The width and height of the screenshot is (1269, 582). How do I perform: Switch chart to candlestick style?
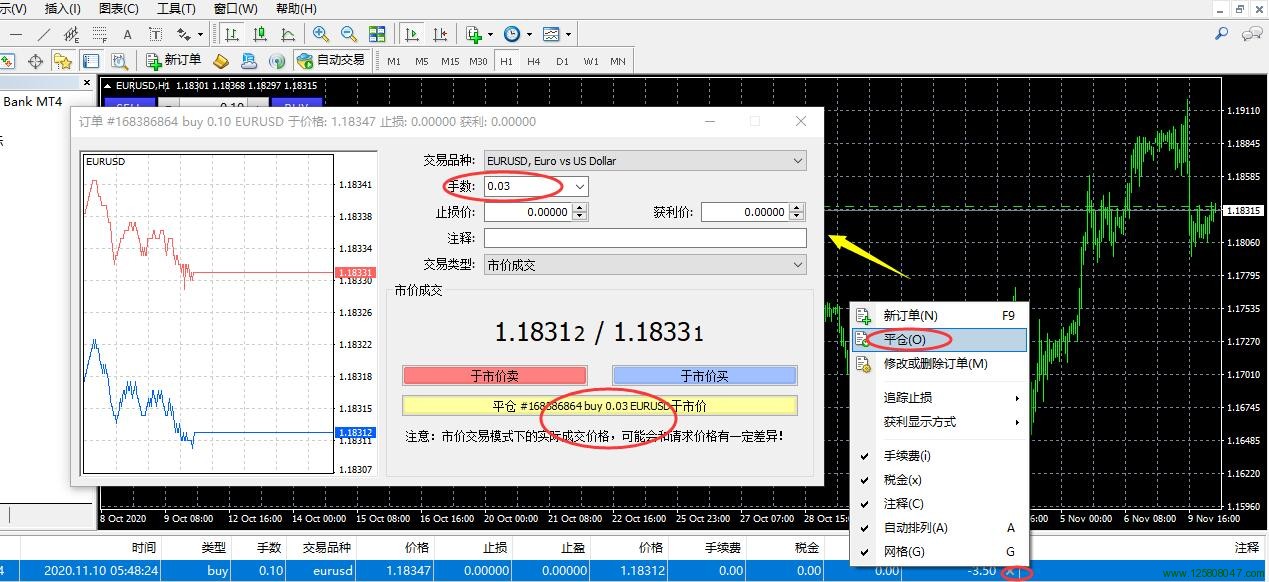tap(260, 34)
